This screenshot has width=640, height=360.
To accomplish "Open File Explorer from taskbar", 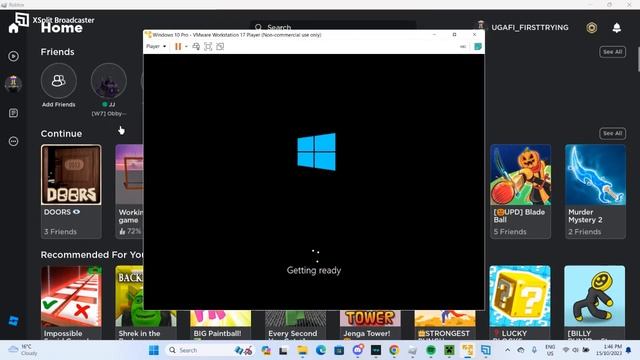I will (302, 350).
